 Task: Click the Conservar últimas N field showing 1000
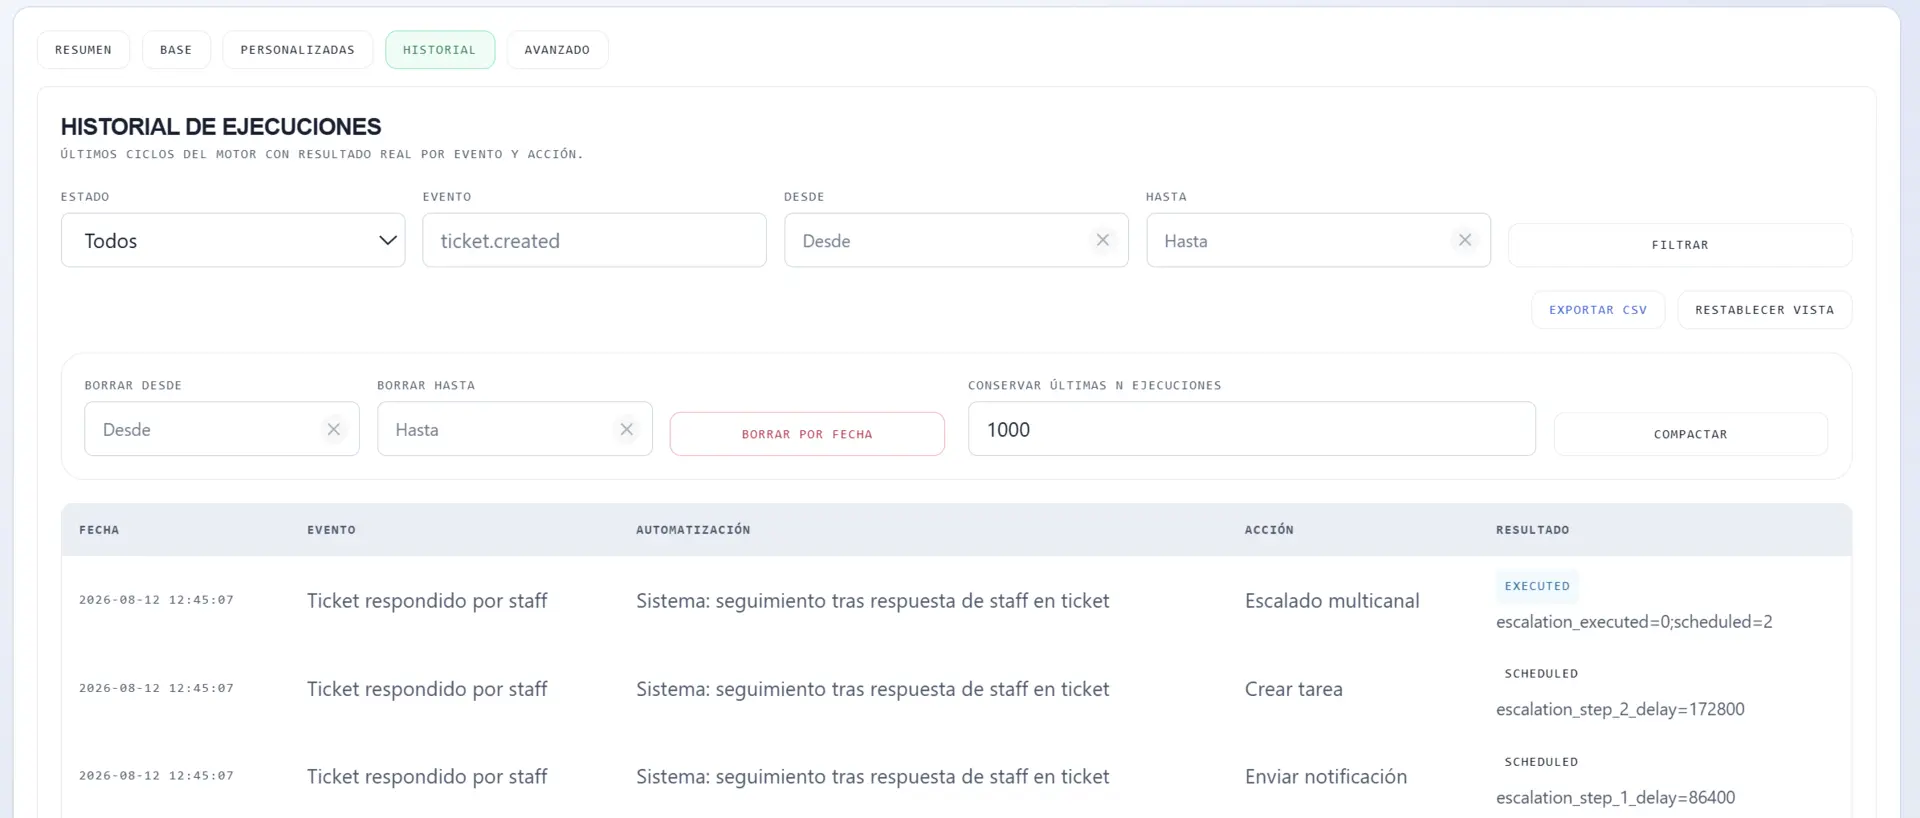[1251, 429]
